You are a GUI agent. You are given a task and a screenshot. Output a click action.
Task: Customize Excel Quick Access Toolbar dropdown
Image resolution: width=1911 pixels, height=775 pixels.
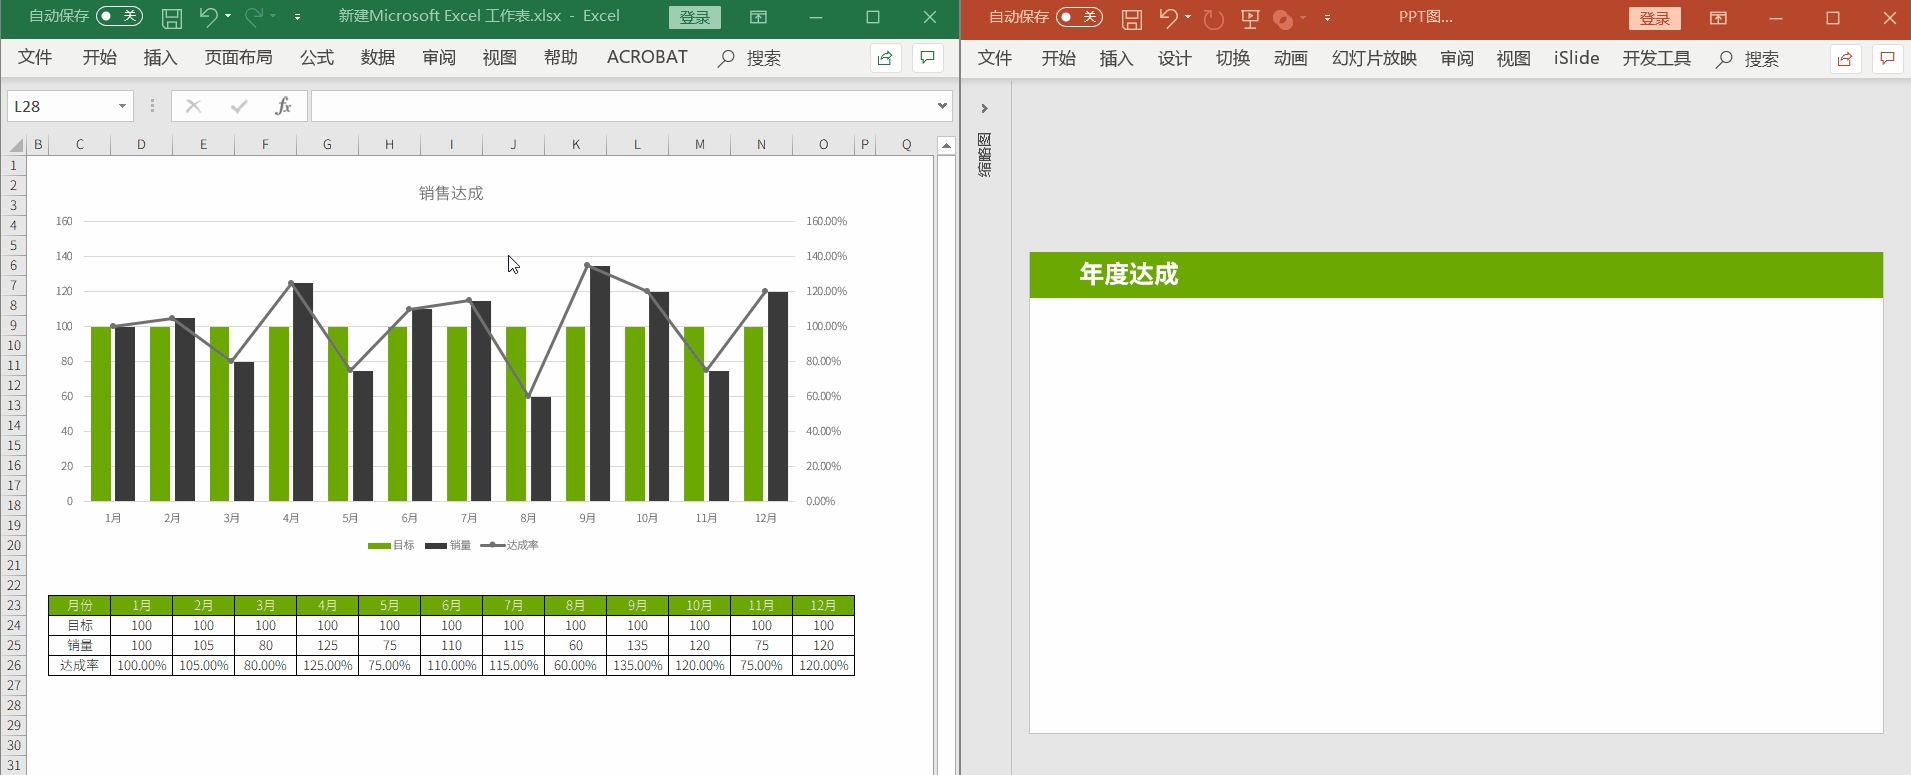(x=297, y=17)
